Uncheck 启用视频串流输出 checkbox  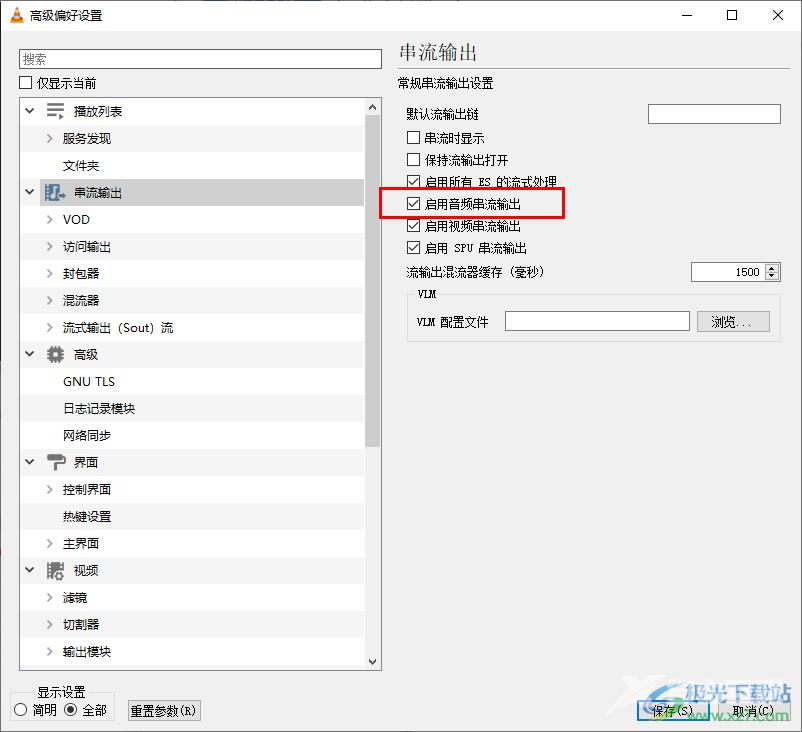coord(413,226)
